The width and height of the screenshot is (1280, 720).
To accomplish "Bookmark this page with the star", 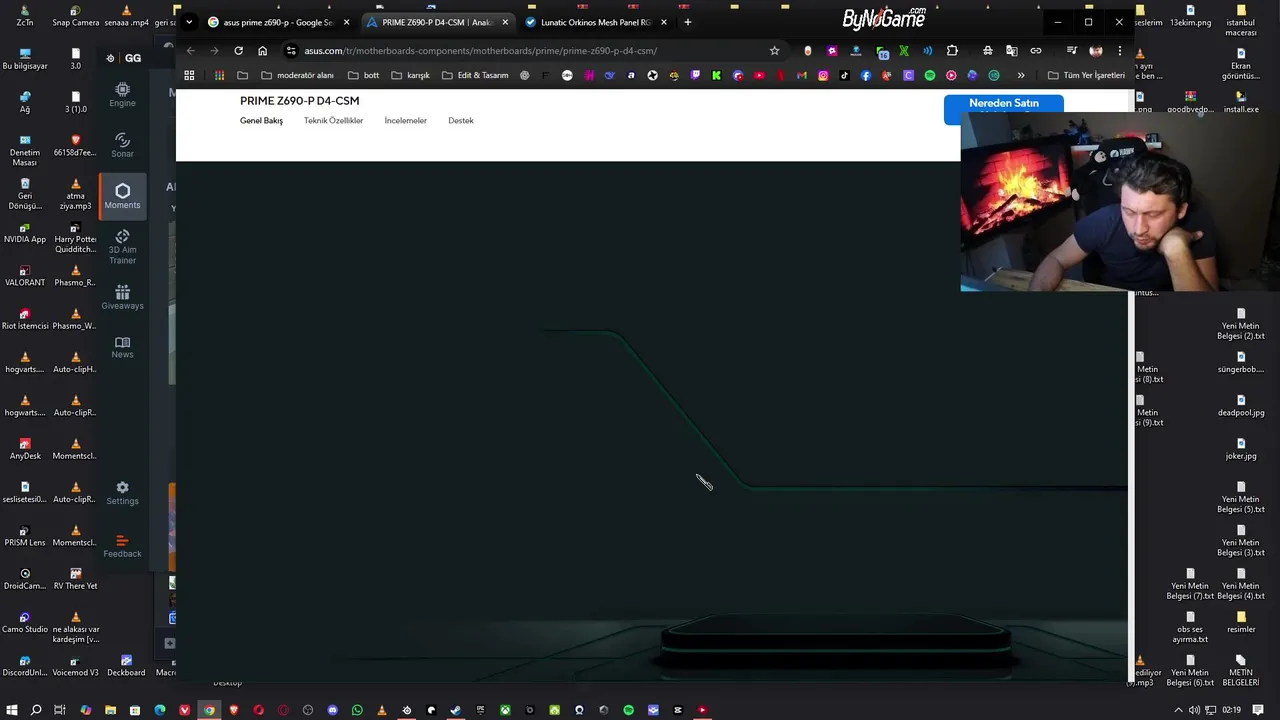I will coord(774,51).
